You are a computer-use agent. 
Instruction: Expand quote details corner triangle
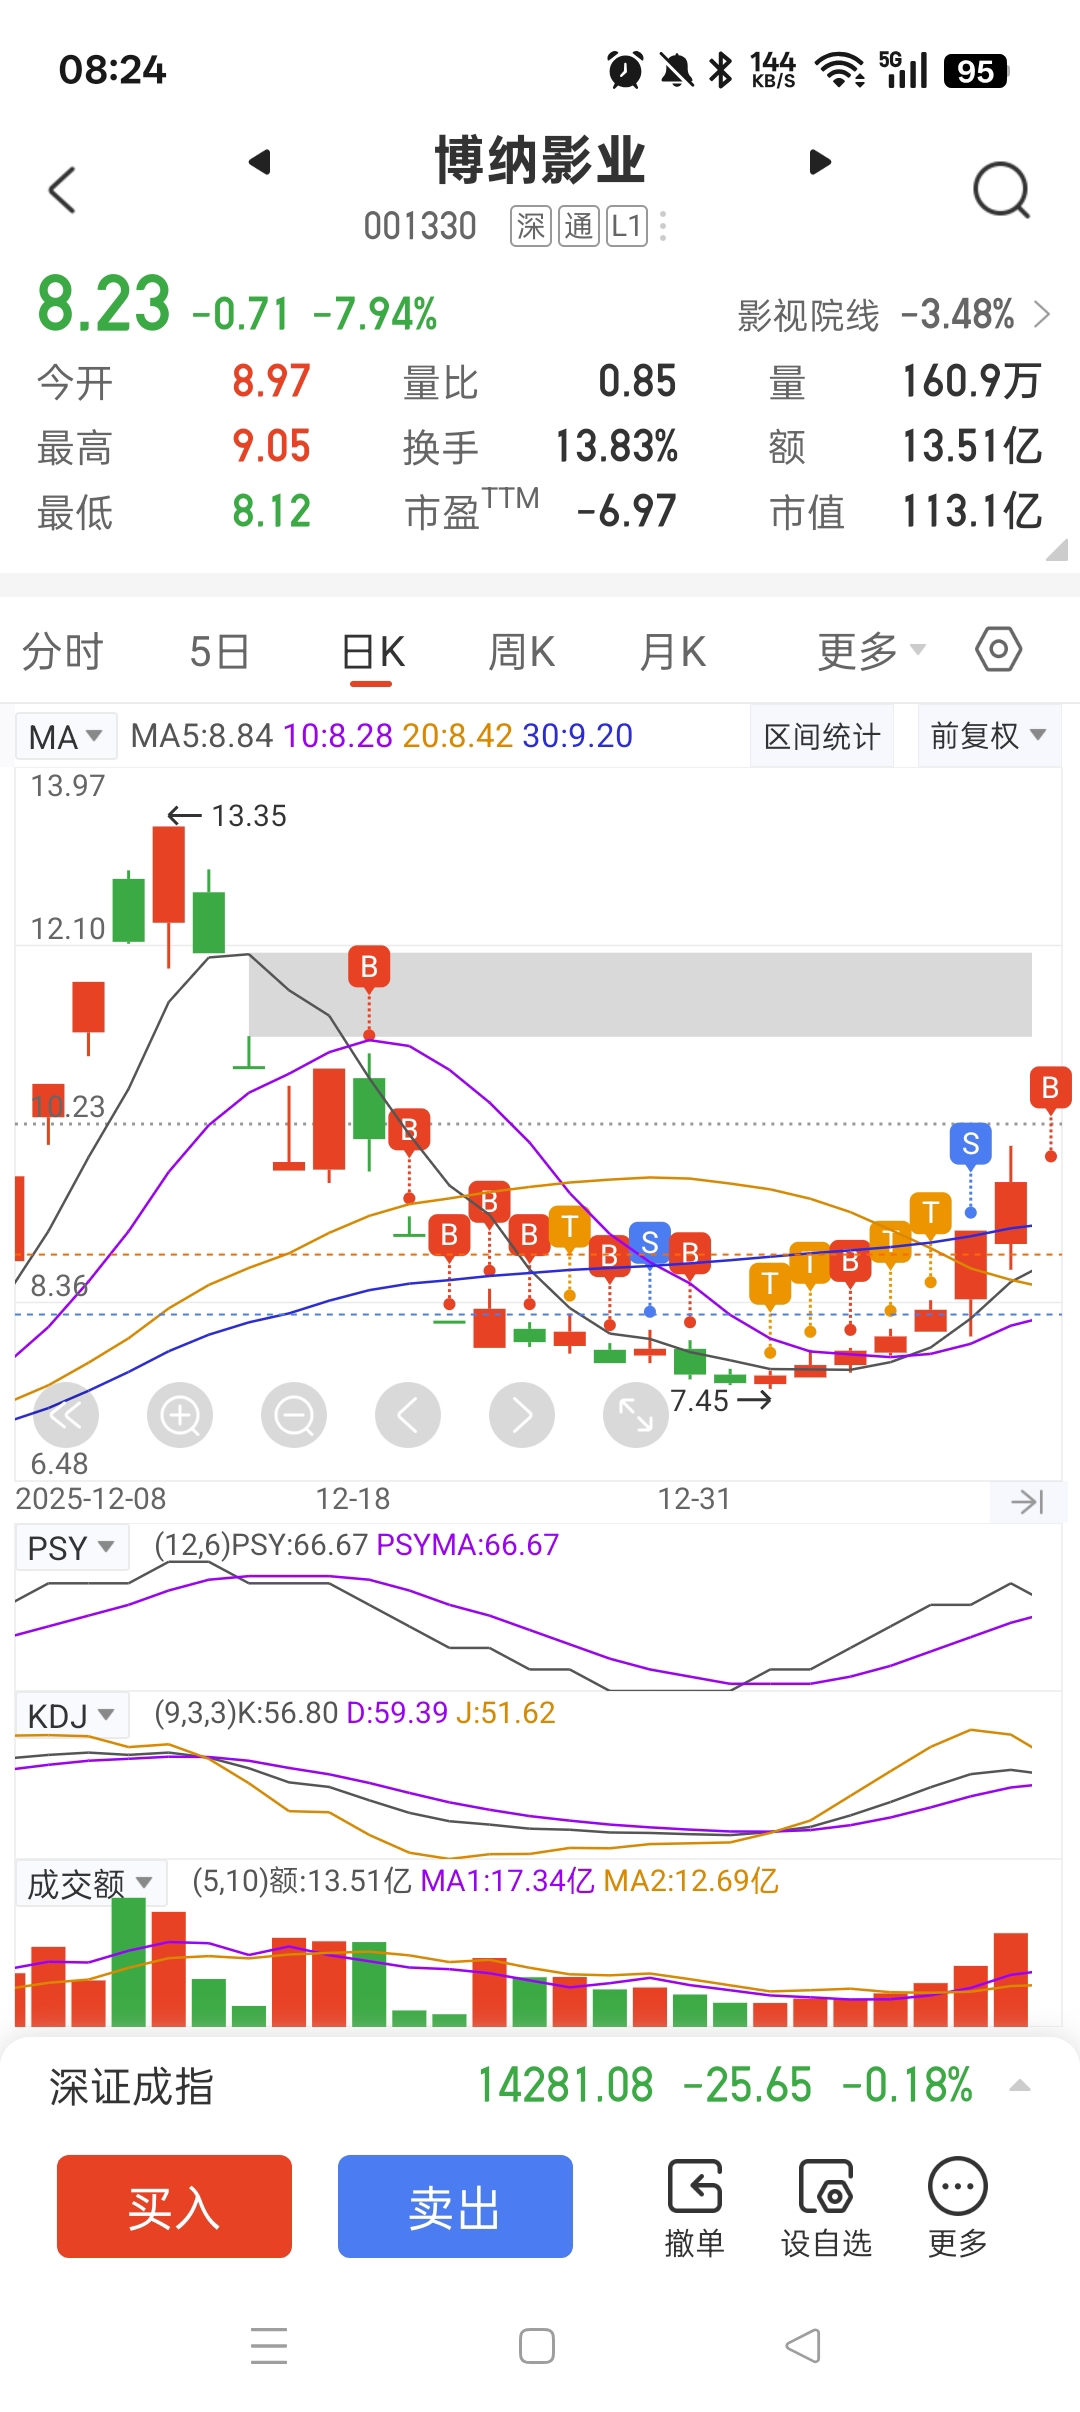point(1057,549)
